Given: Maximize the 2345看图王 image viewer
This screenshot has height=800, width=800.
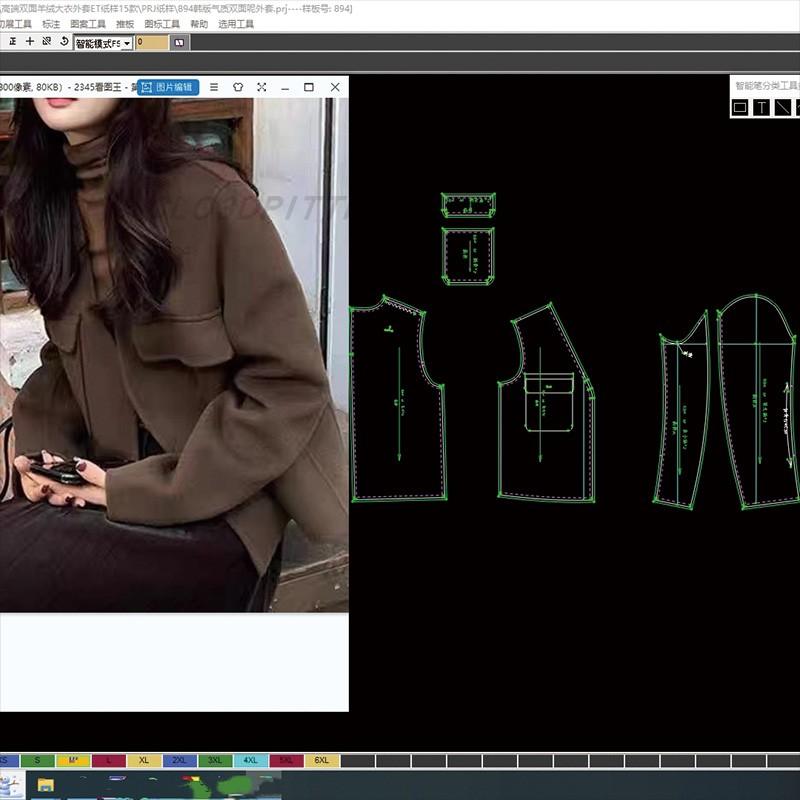Looking at the screenshot, I should (x=309, y=87).
